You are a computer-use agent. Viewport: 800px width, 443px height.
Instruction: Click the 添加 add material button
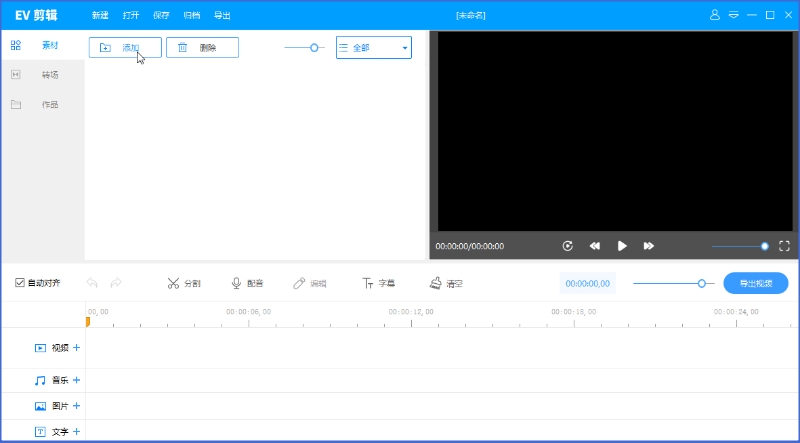coord(125,47)
